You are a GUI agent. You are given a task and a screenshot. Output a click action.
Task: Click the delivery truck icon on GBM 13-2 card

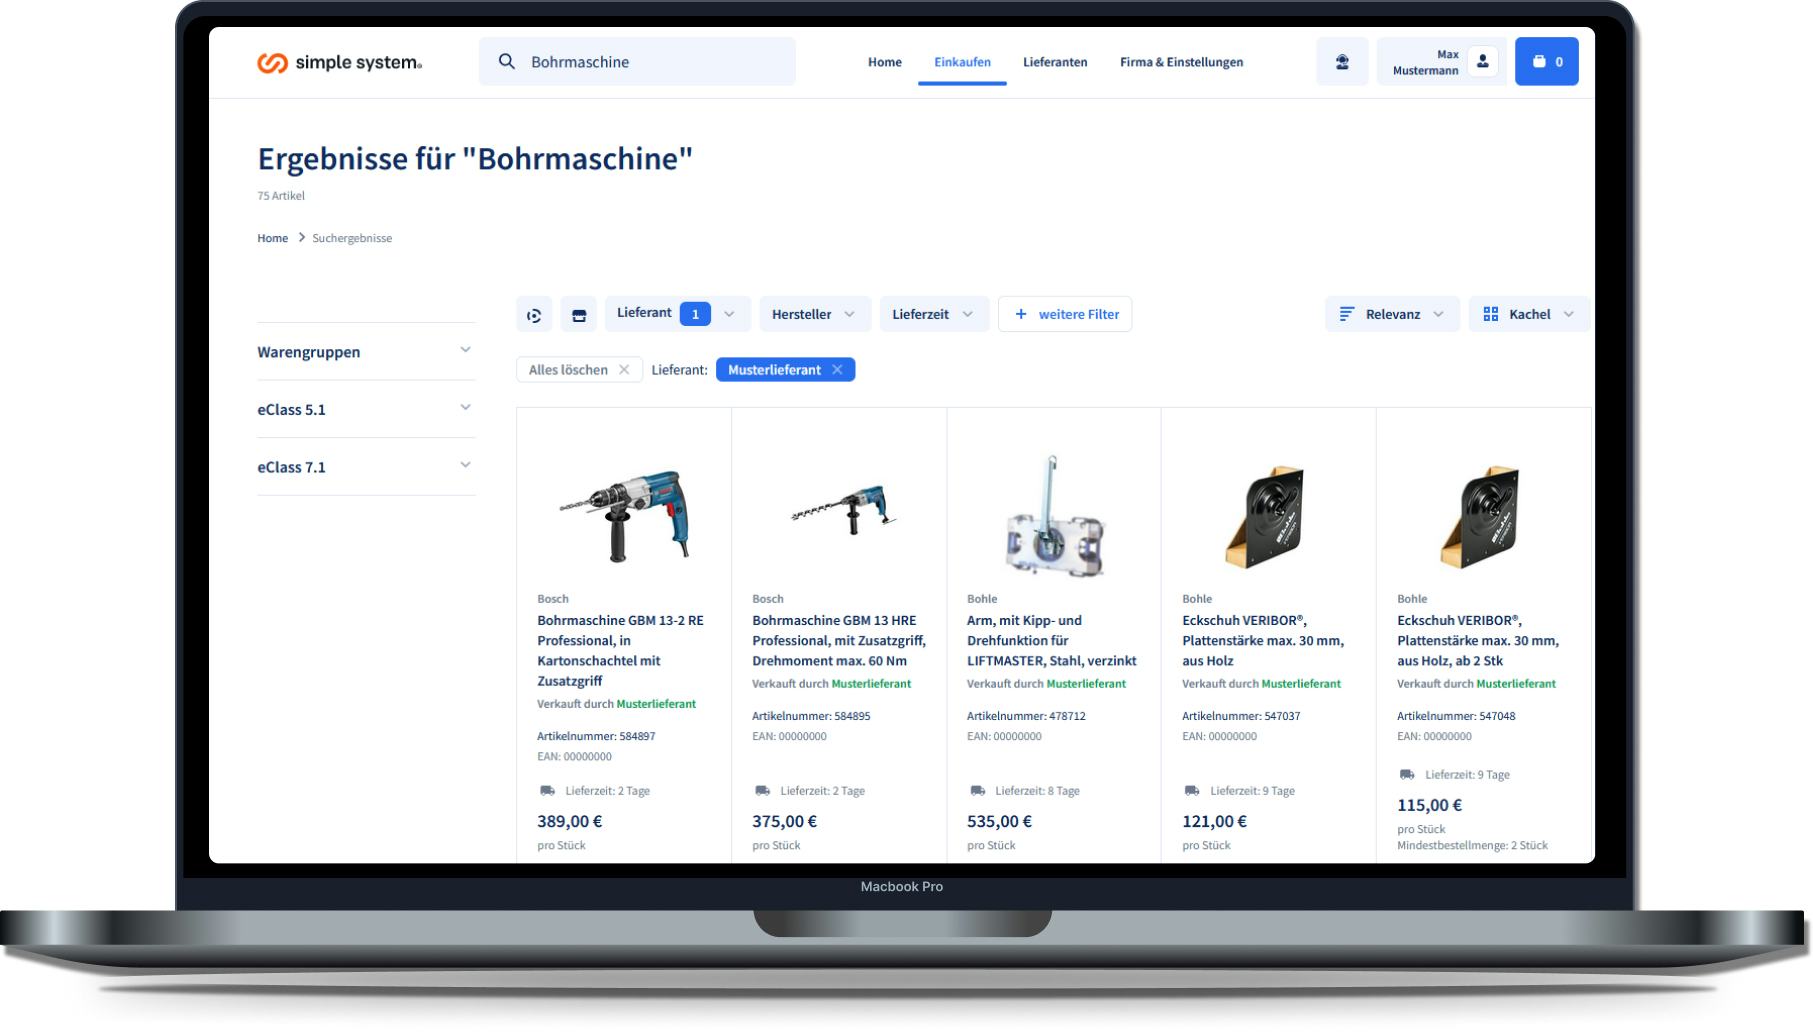[x=546, y=790]
